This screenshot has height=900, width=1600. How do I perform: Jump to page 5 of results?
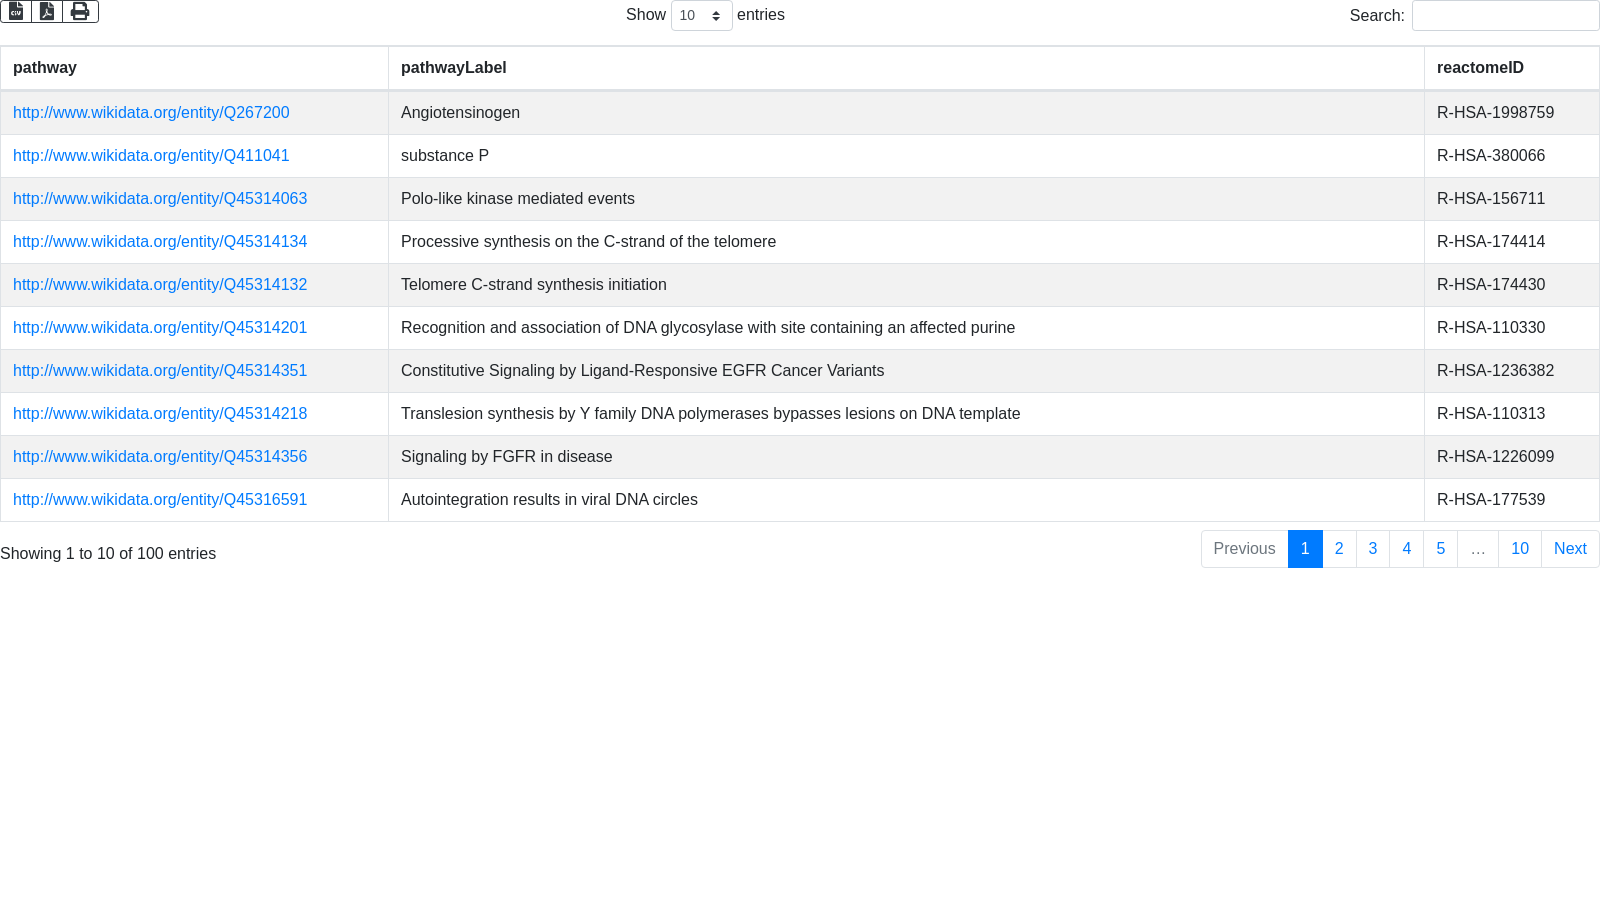1440,549
